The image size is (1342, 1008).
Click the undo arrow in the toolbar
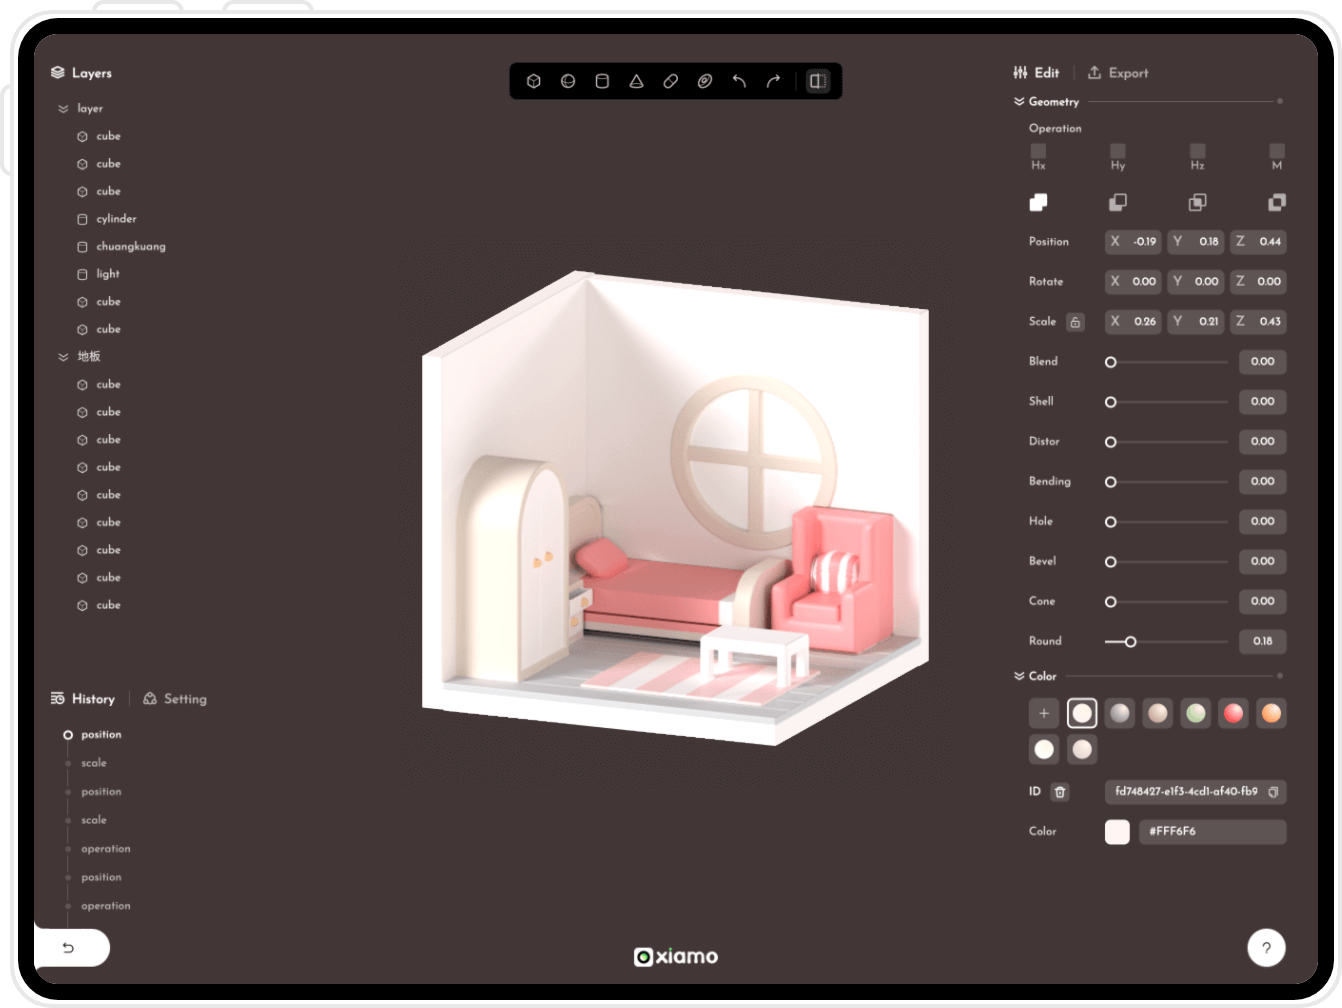(739, 81)
